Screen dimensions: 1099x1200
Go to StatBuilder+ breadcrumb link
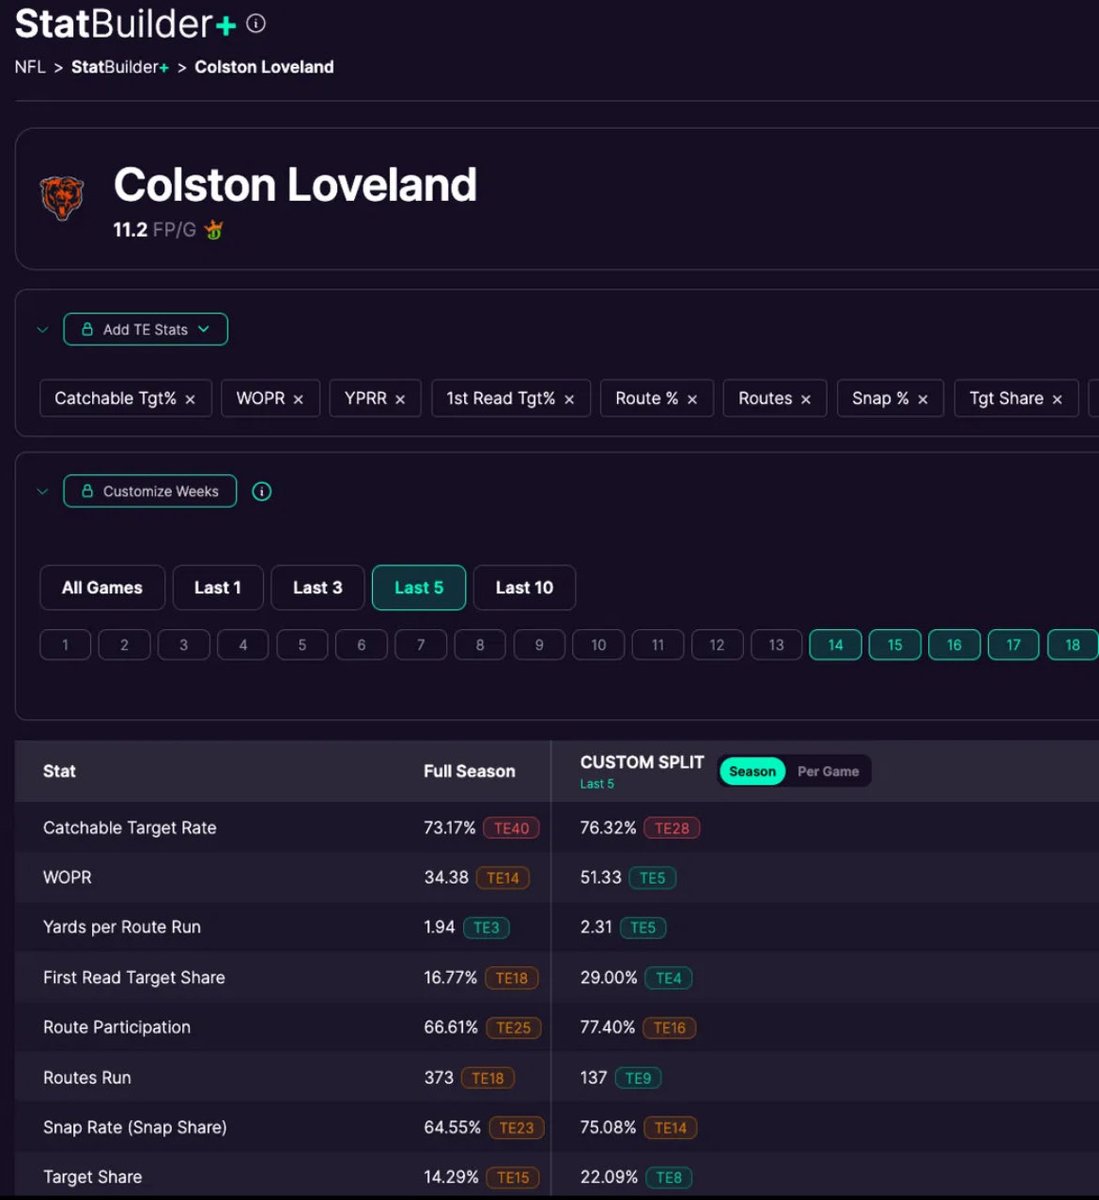click(x=120, y=67)
